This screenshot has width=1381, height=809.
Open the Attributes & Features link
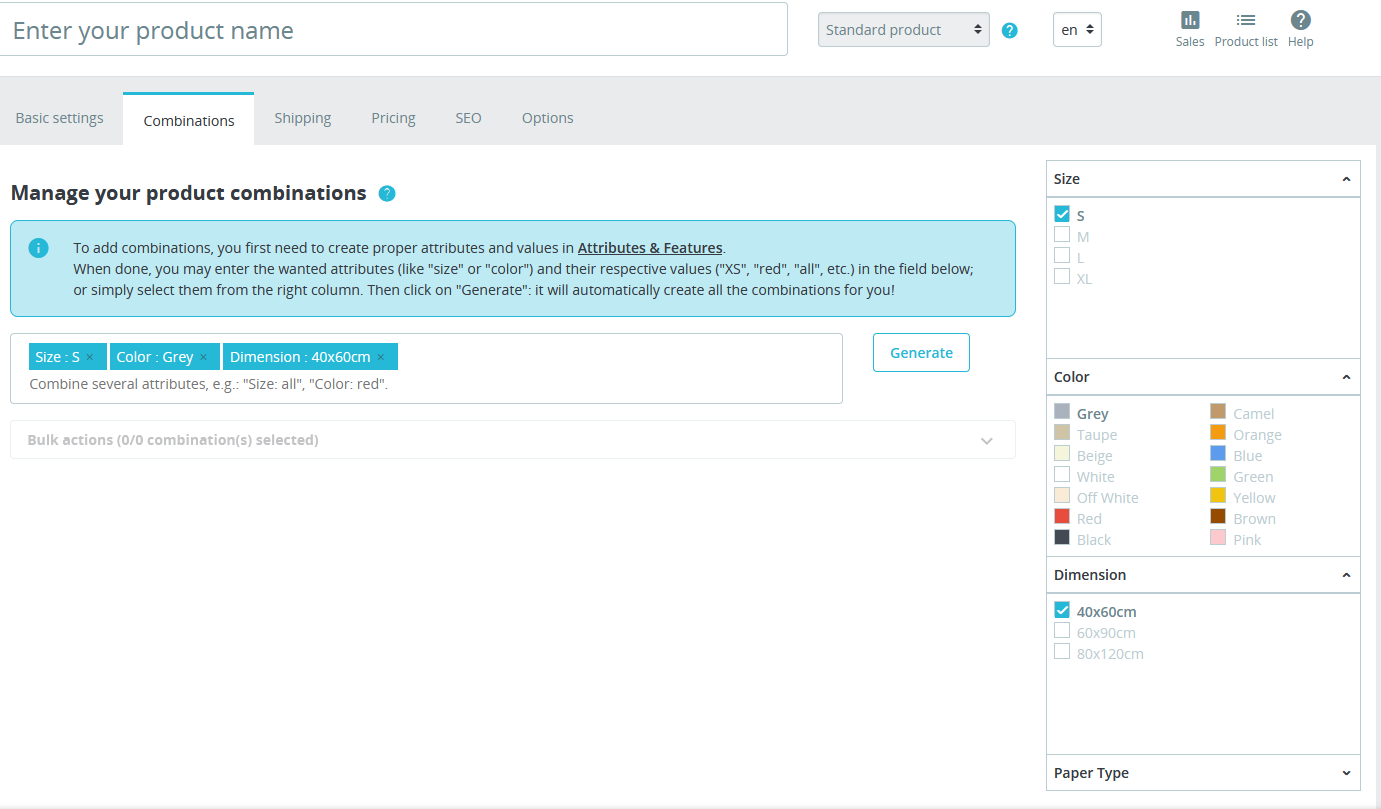coord(649,248)
